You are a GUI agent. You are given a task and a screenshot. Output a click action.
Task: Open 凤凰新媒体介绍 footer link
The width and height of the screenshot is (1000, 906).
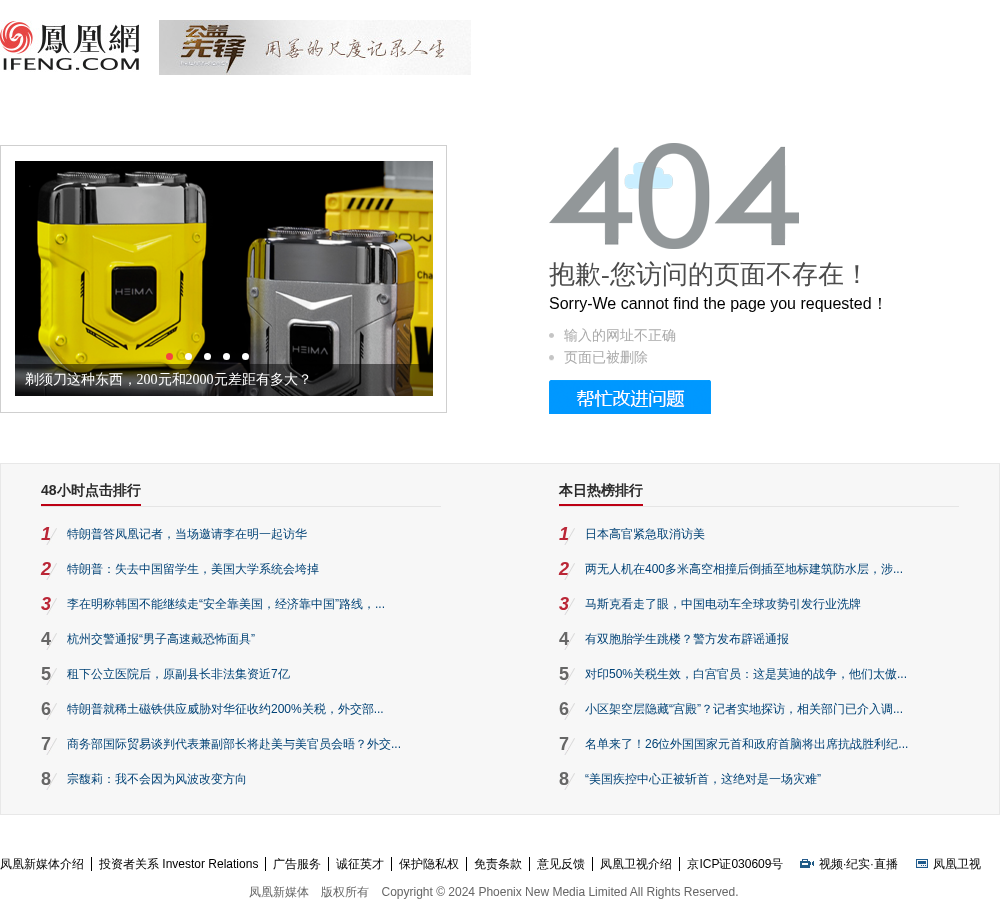click(42, 864)
